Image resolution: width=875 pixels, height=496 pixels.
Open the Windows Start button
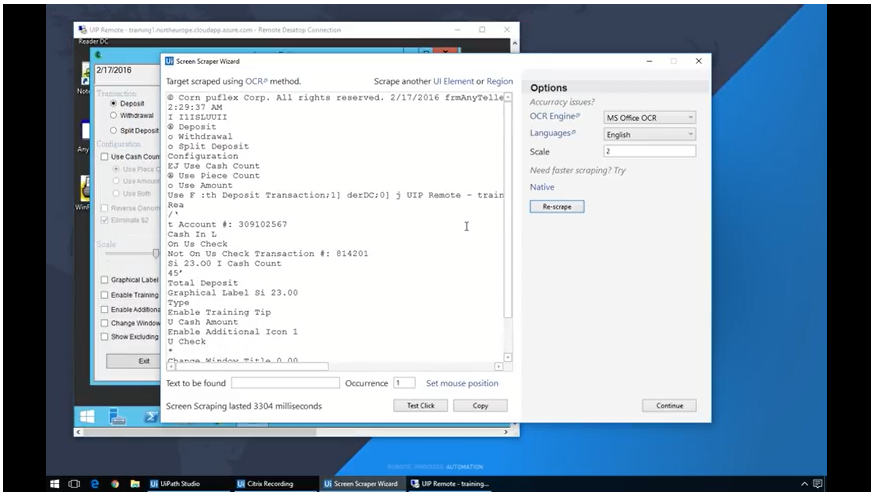pyautogui.click(x=55, y=484)
